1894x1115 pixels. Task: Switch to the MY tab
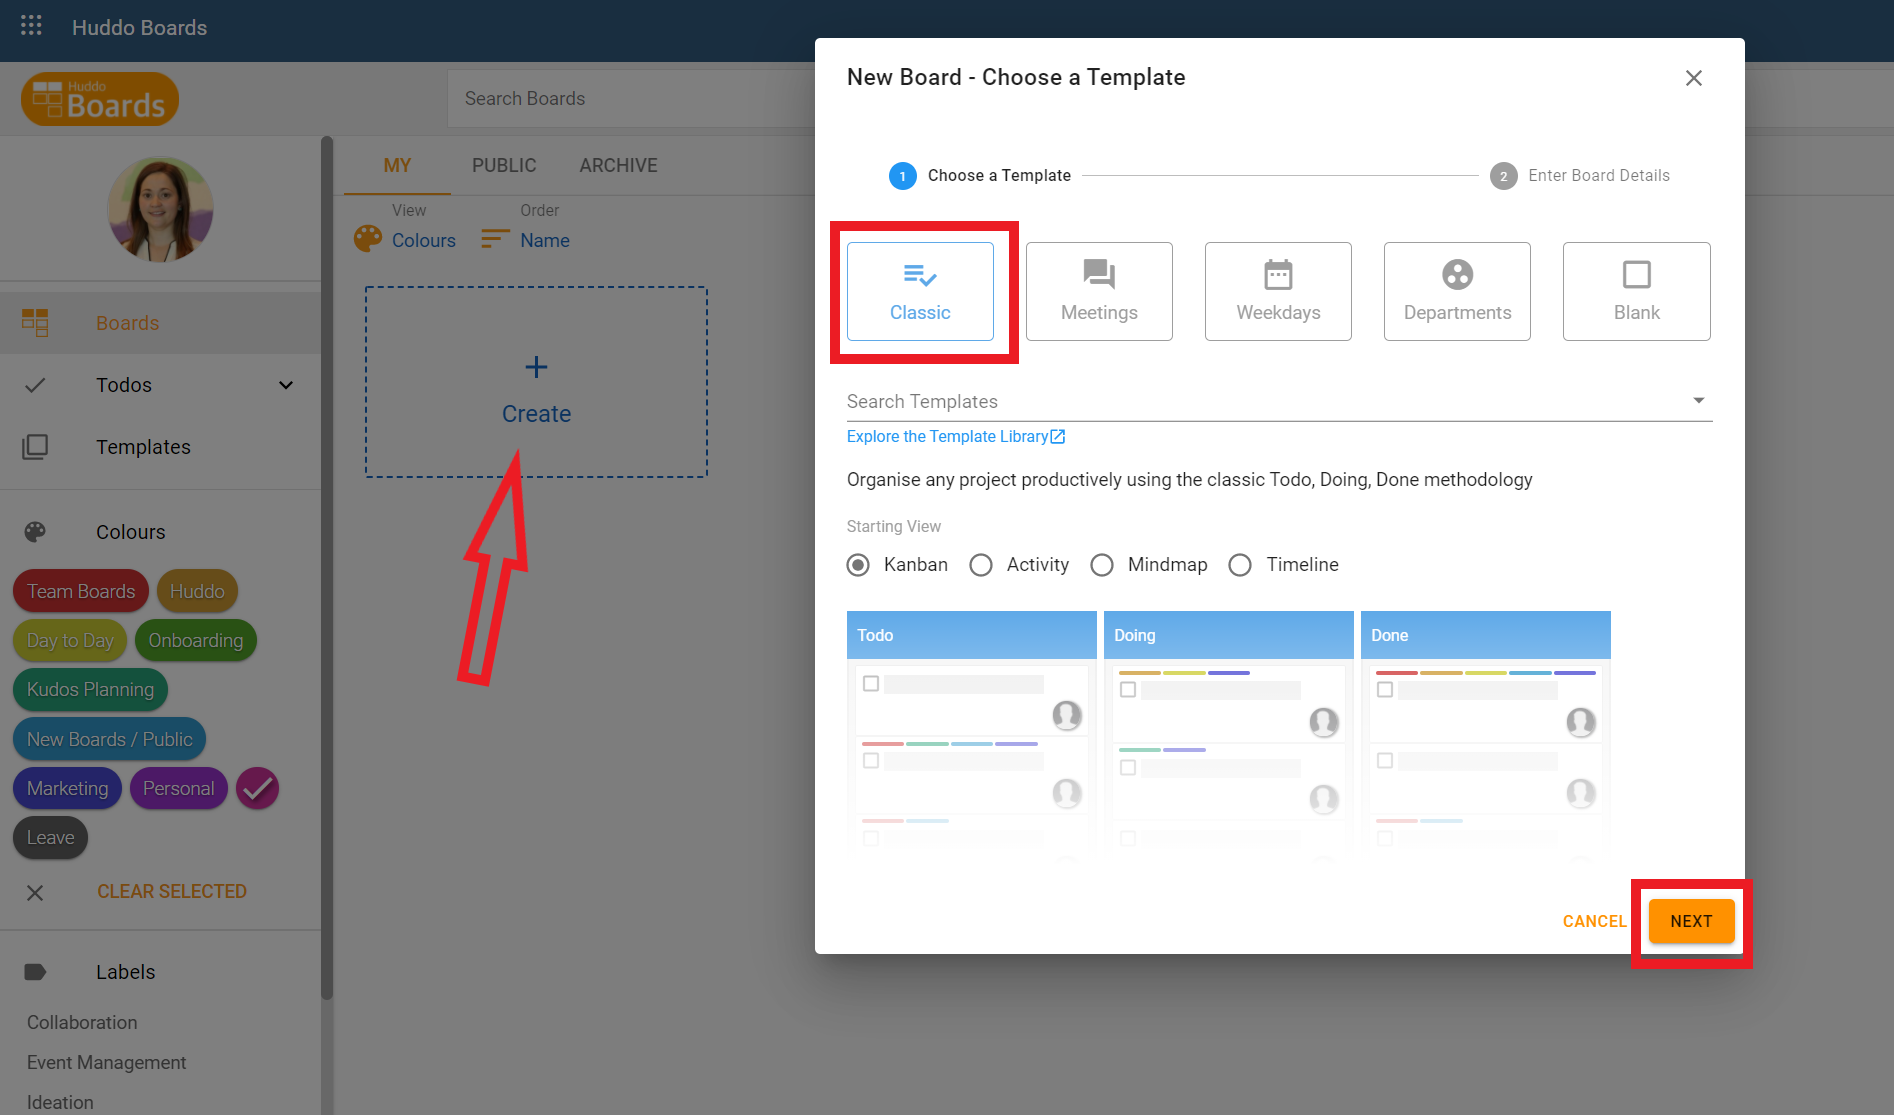[397, 166]
